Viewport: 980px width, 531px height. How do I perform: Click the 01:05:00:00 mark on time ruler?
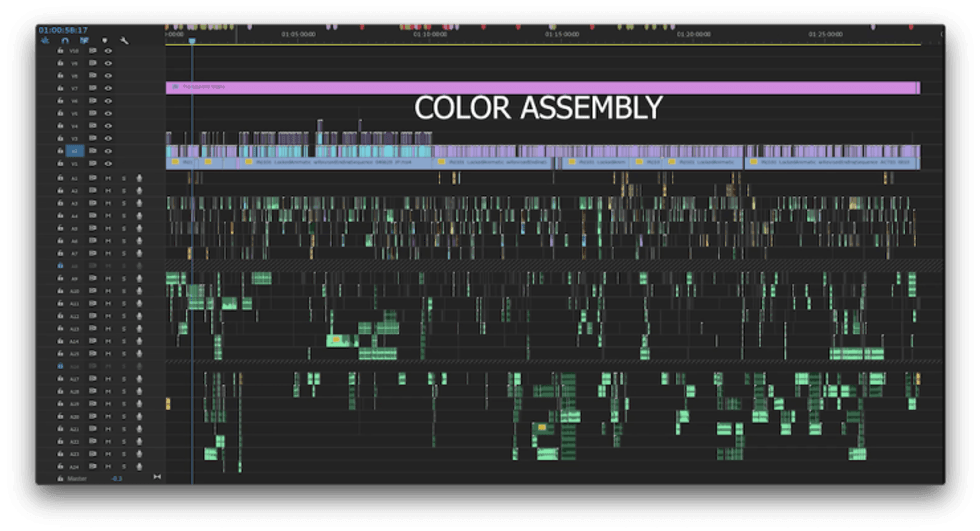tap(298, 34)
